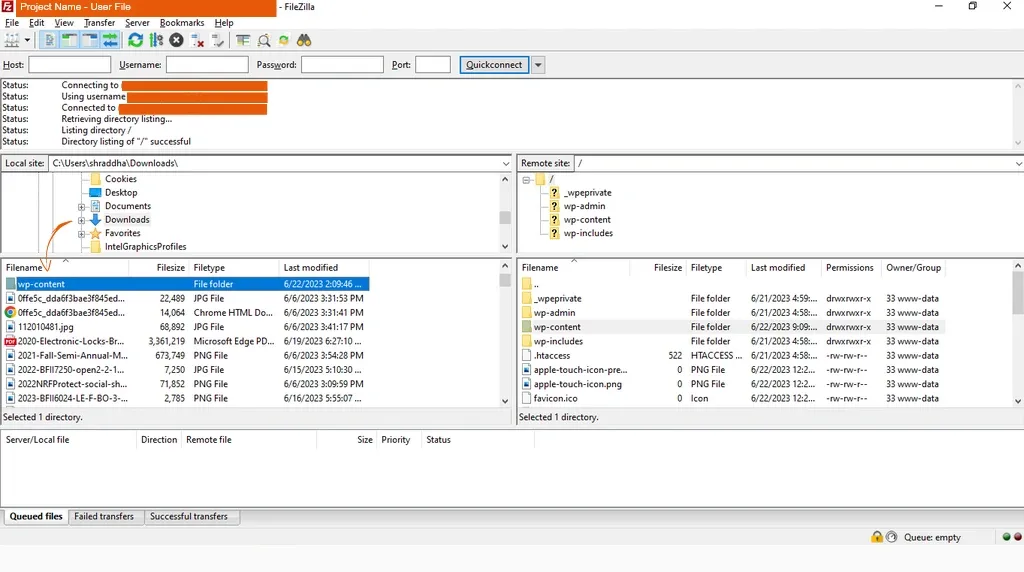Select the Chrome HTML document icon

coord(10,313)
